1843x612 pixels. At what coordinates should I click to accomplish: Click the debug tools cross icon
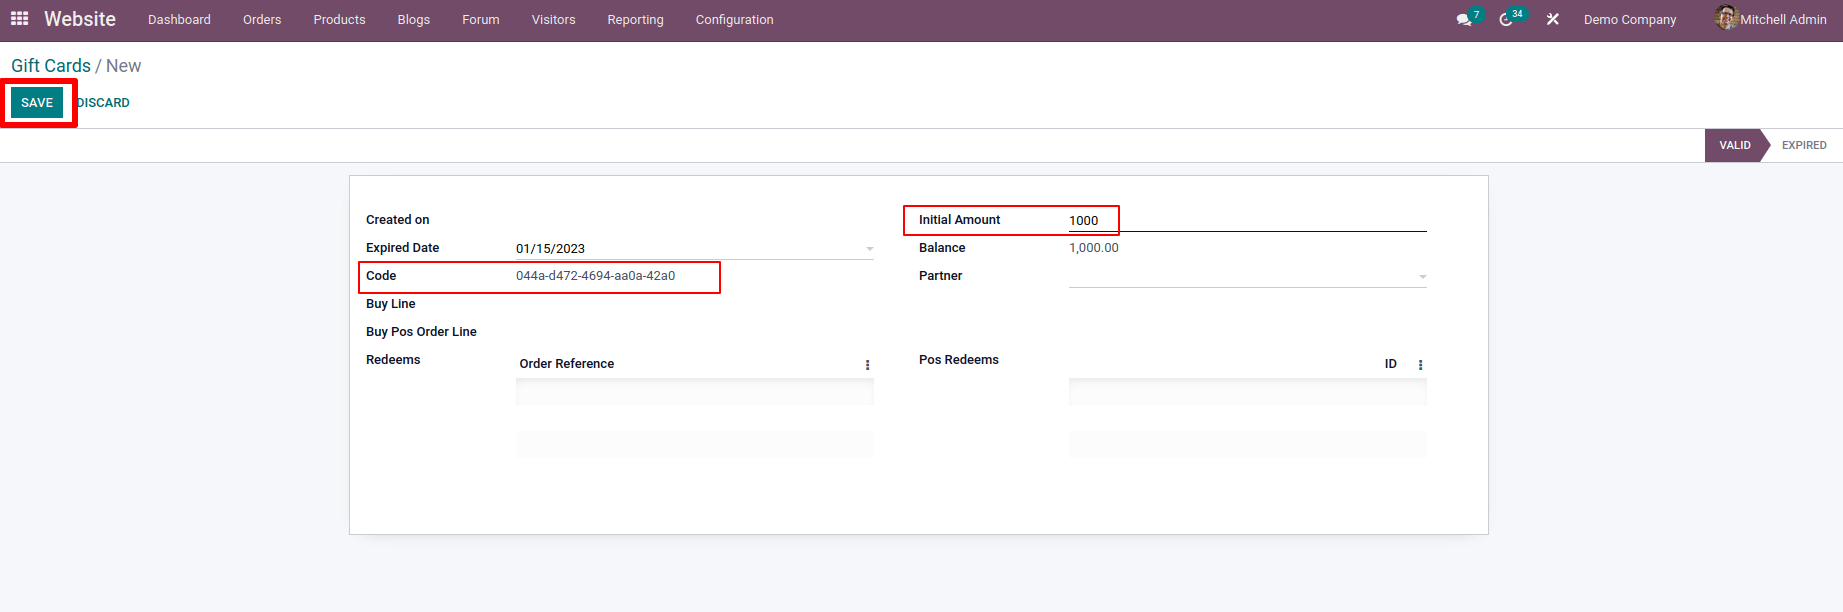click(1552, 20)
